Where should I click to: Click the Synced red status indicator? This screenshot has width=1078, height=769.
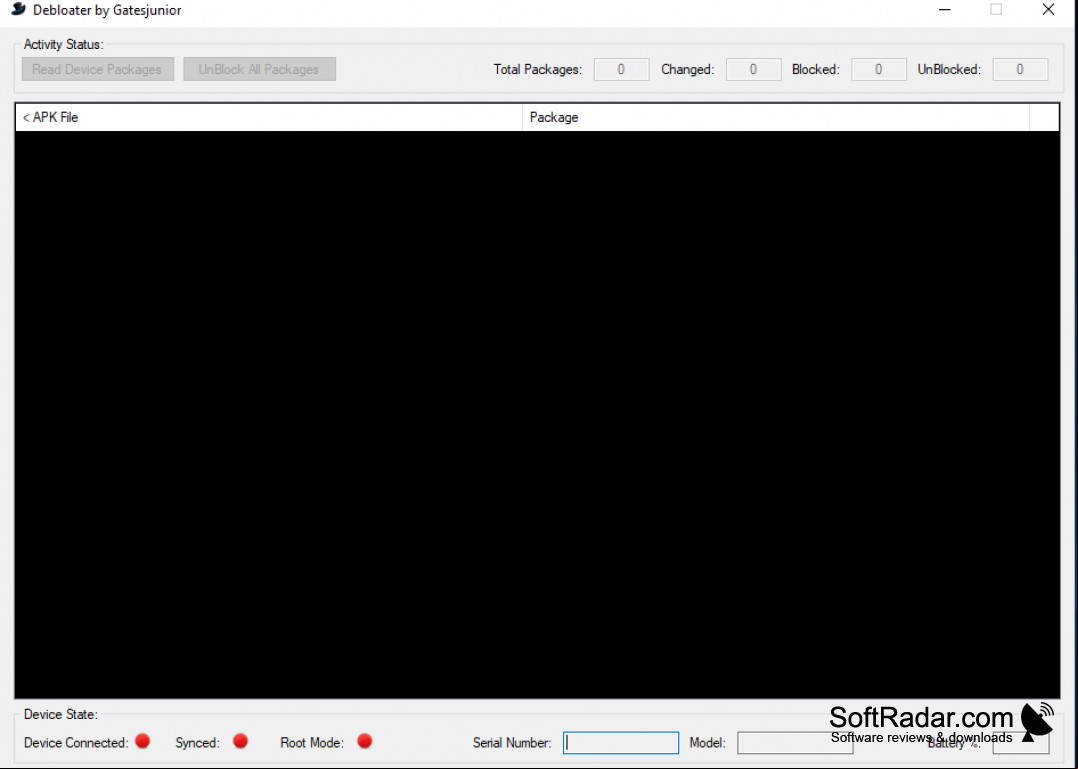pyautogui.click(x=240, y=741)
